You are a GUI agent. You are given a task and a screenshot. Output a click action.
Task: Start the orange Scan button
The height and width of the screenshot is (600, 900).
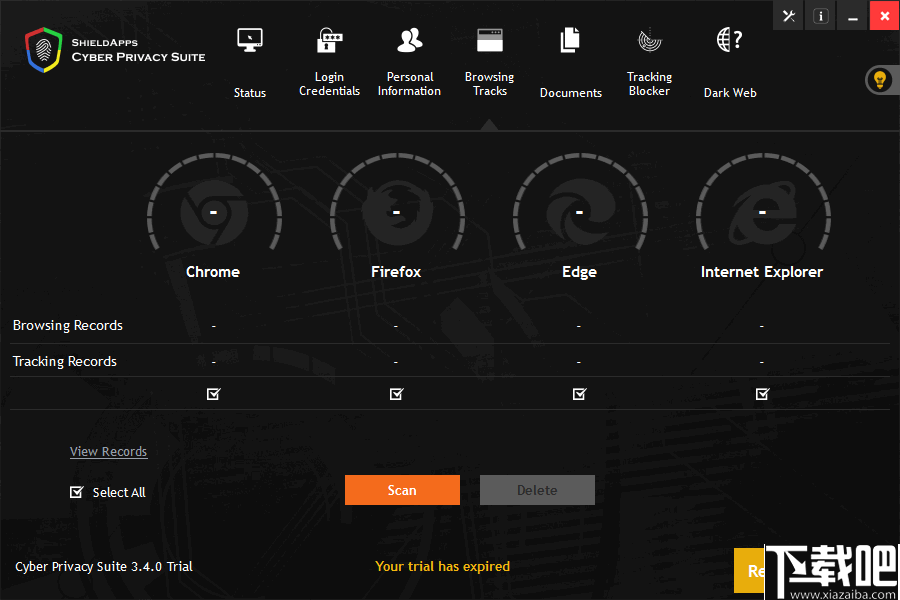pos(402,490)
